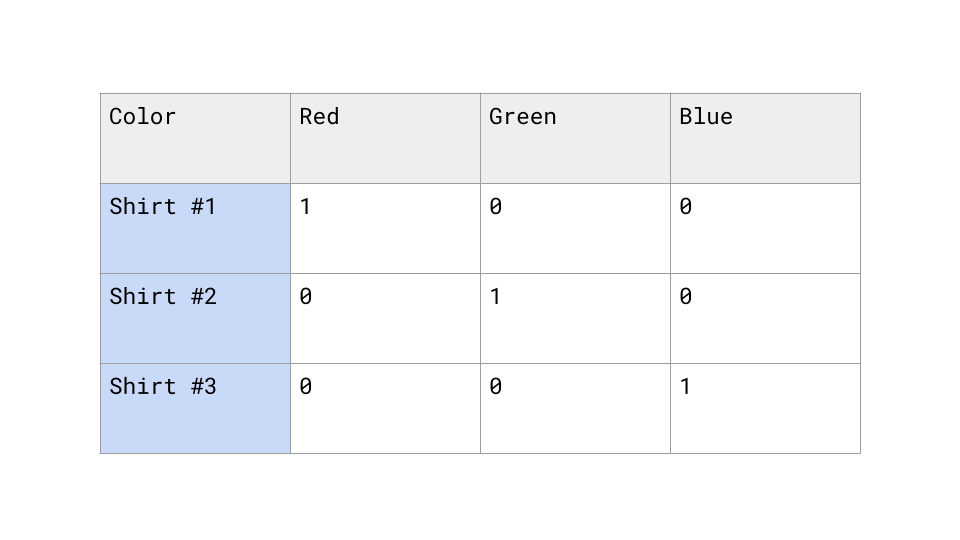Select Shirt #1's Blue cell

pyautogui.click(x=765, y=228)
